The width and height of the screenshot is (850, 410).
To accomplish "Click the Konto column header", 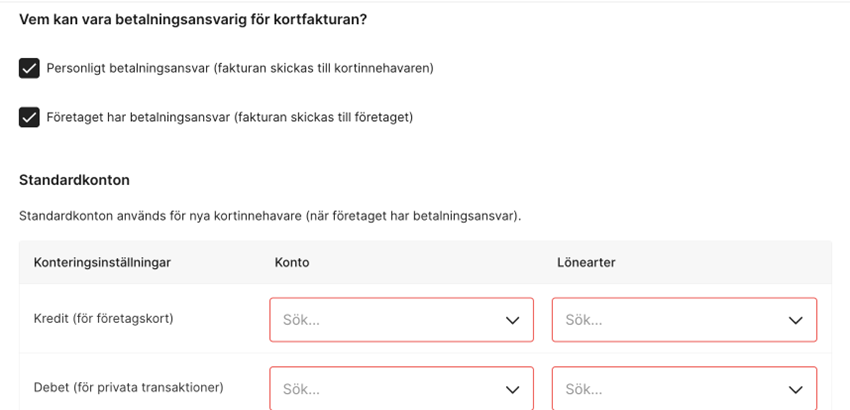I will [292, 262].
